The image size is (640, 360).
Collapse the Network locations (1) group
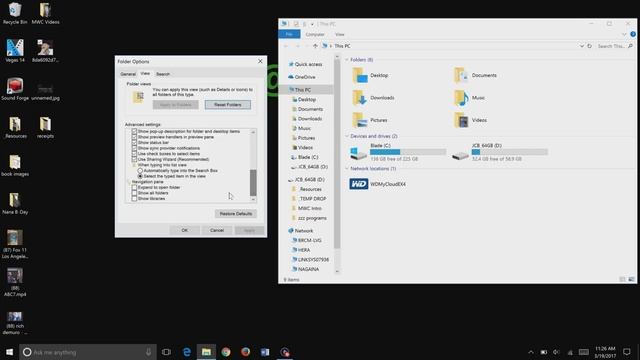click(x=347, y=169)
